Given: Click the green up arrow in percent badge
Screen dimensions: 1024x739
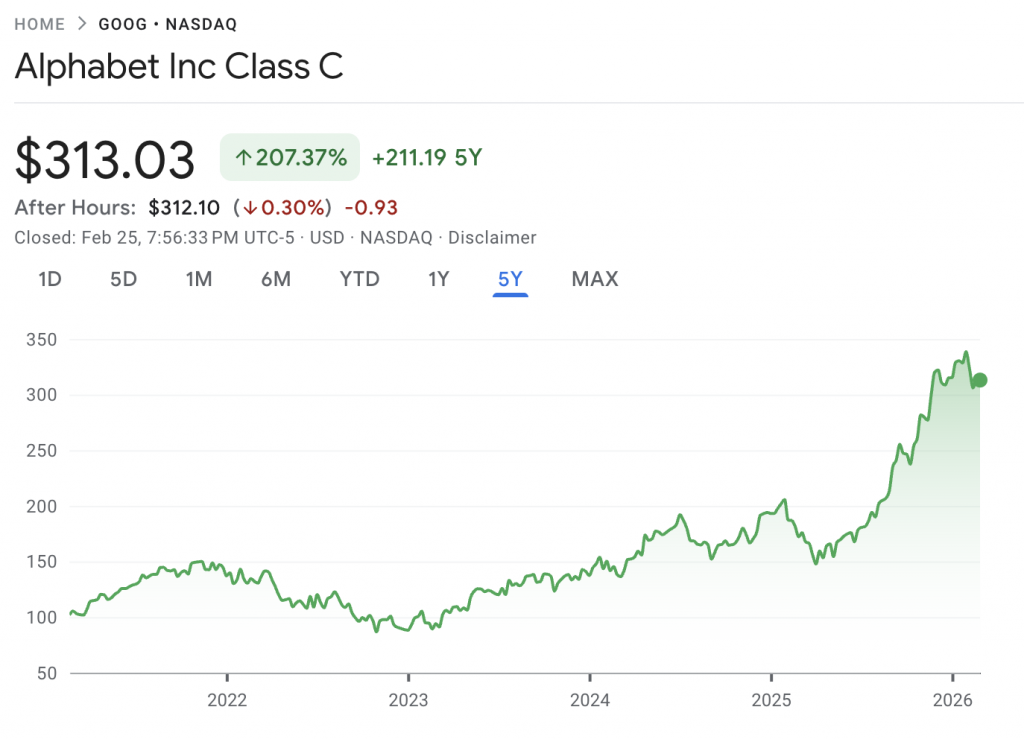Looking at the screenshot, I should [x=242, y=157].
